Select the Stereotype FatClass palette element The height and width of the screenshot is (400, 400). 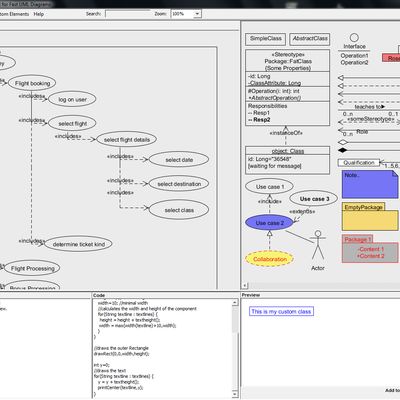[x=288, y=88]
